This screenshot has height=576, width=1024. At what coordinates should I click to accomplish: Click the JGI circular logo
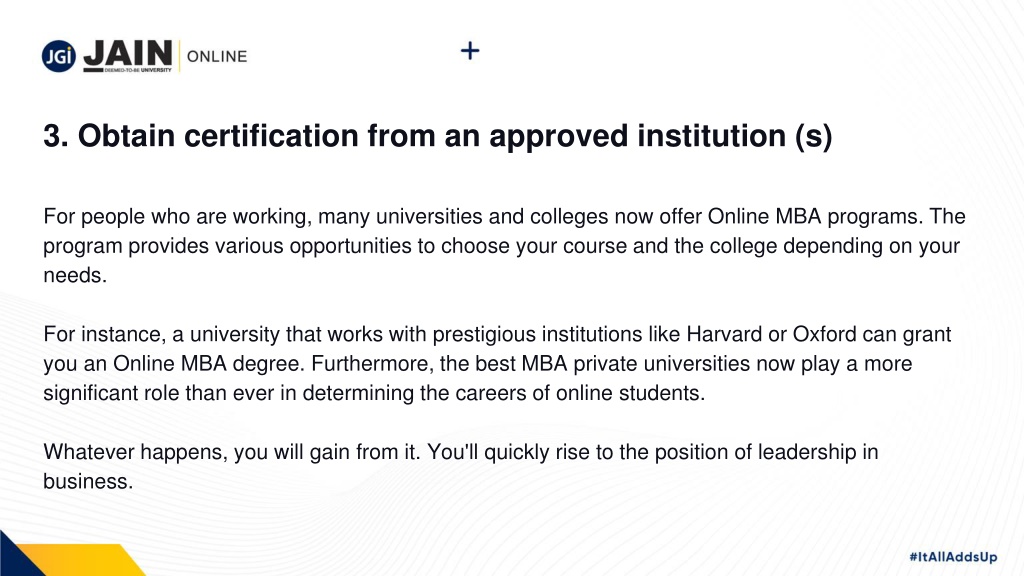59,56
